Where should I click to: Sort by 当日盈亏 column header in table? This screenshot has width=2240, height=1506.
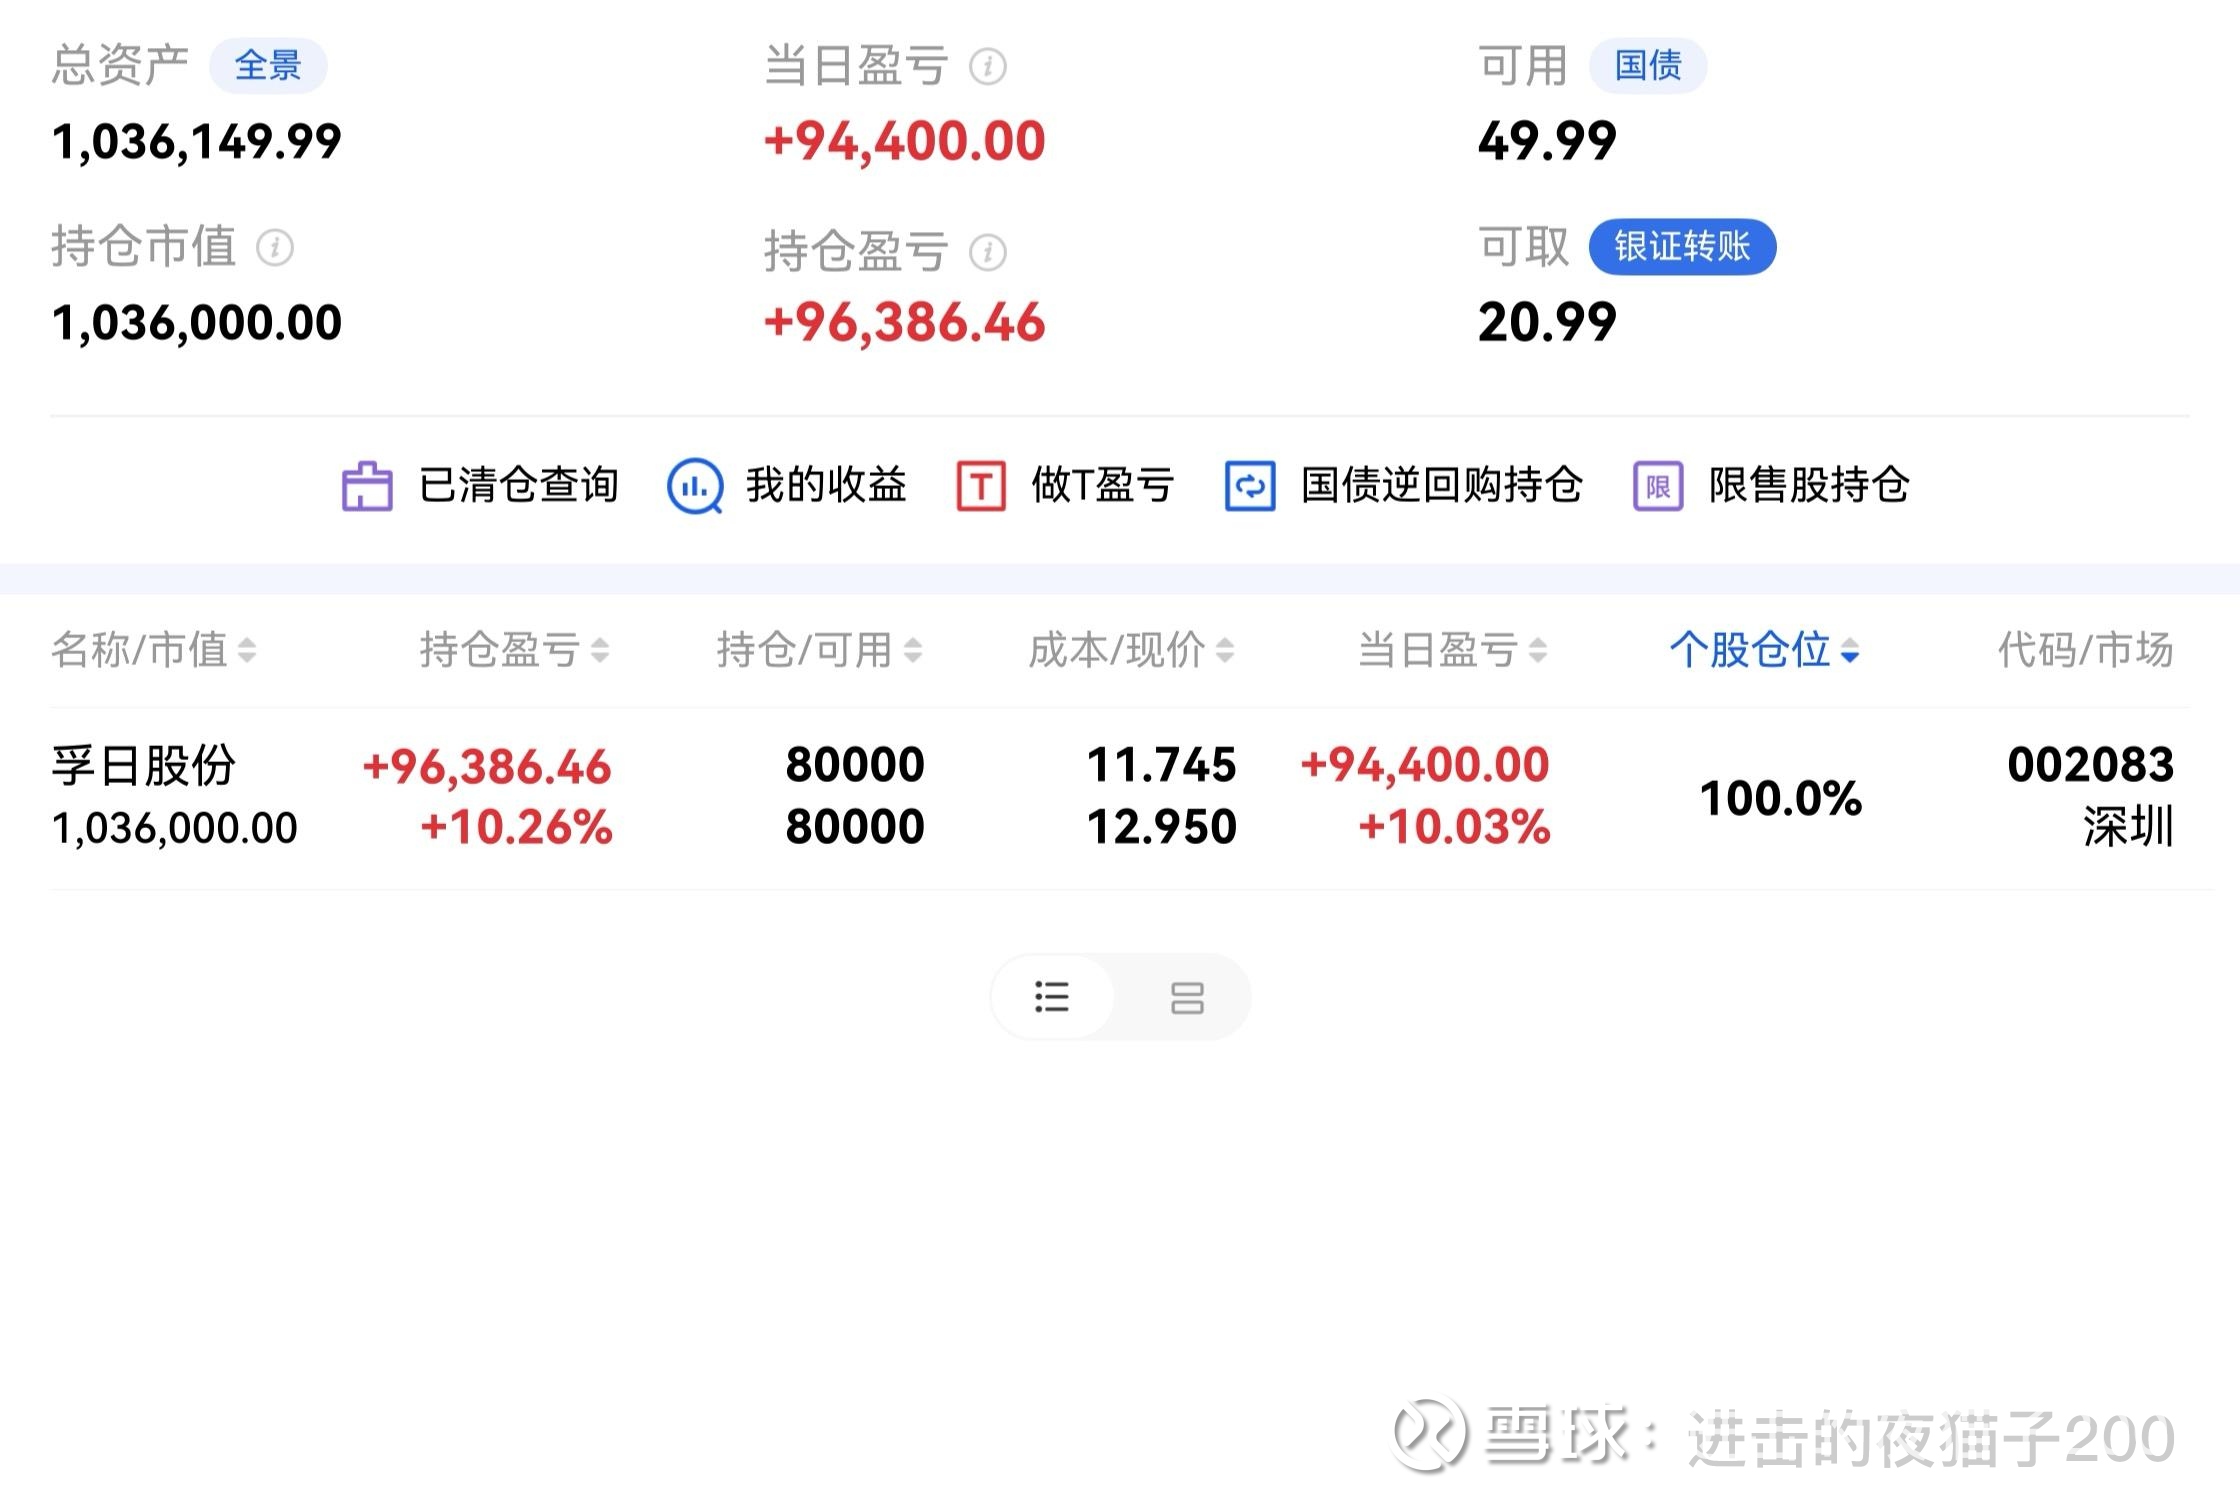(x=1452, y=651)
